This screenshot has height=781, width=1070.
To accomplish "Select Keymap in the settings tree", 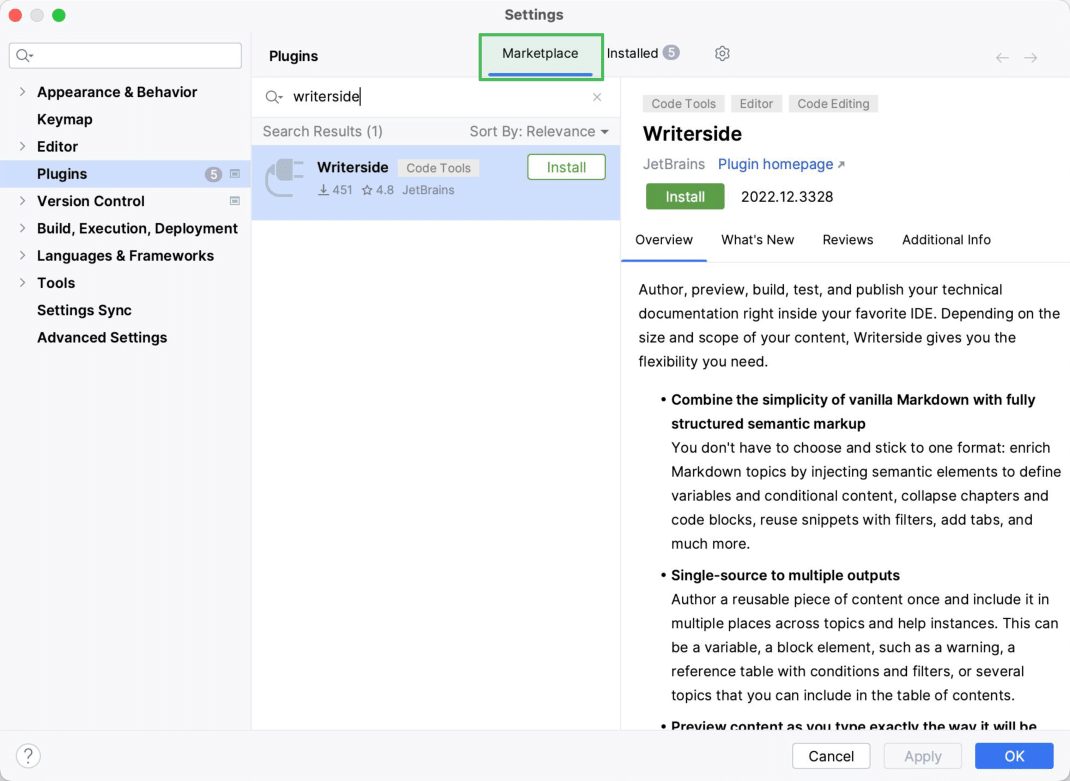I will click(x=65, y=119).
